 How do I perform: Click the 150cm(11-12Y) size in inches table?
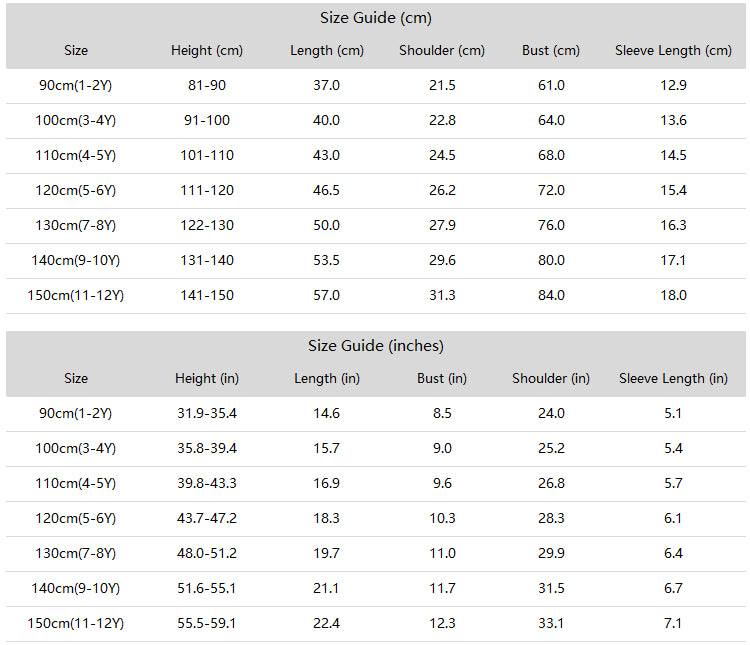click(x=76, y=623)
